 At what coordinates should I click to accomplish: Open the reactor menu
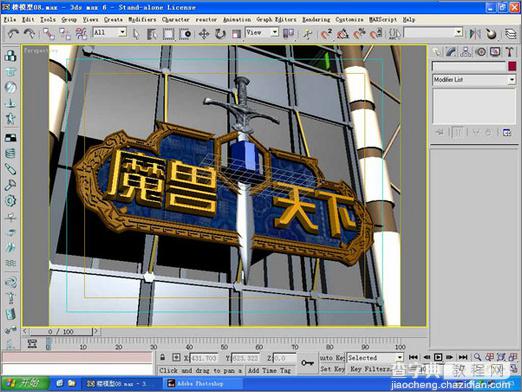coord(206,20)
